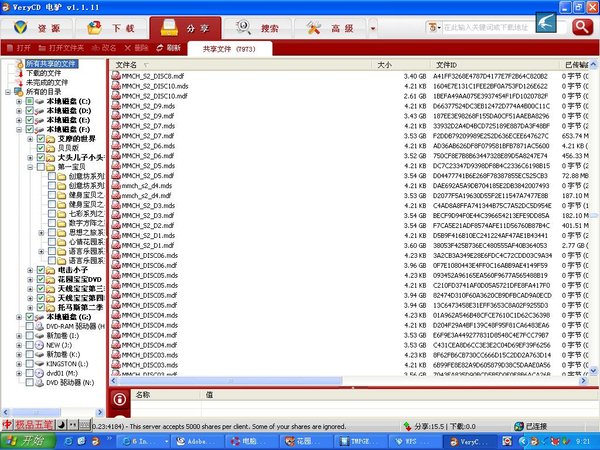Click the search engine selector icon
The height and width of the screenshot is (450, 600).
(x=434, y=28)
